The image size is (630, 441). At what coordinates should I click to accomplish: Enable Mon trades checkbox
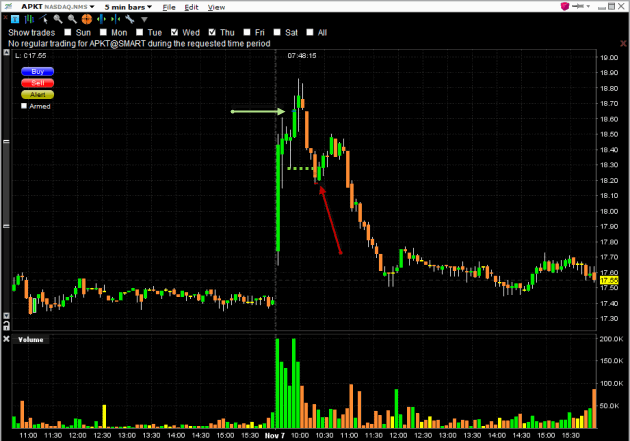tap(103, 32)
